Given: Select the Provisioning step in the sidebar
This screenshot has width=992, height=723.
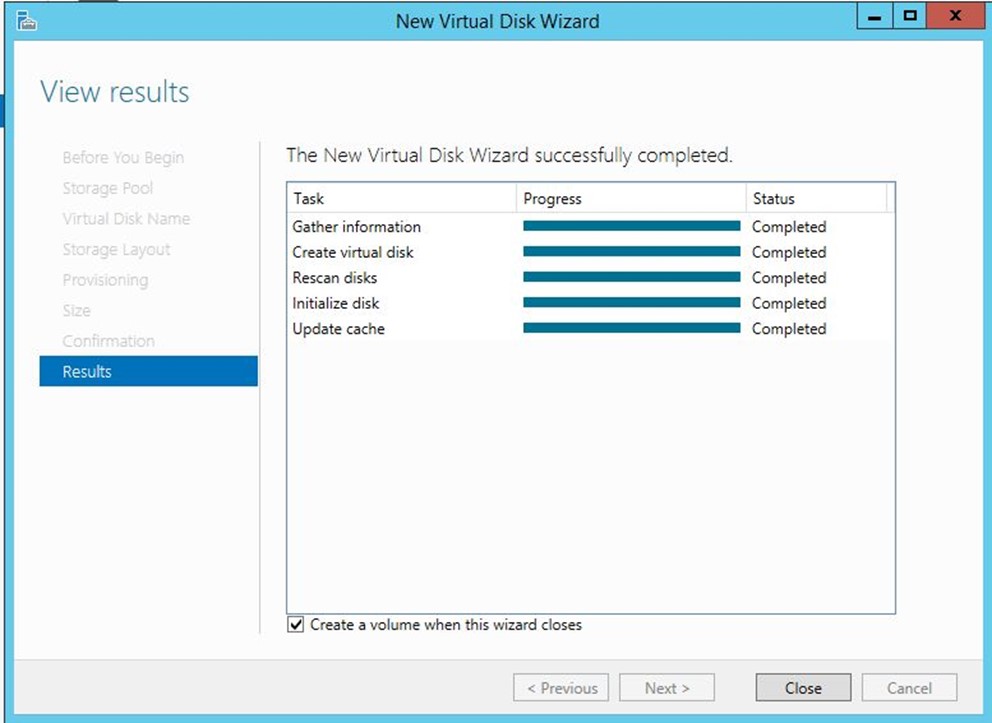Looking at the screenshot, I should (105, 280).
